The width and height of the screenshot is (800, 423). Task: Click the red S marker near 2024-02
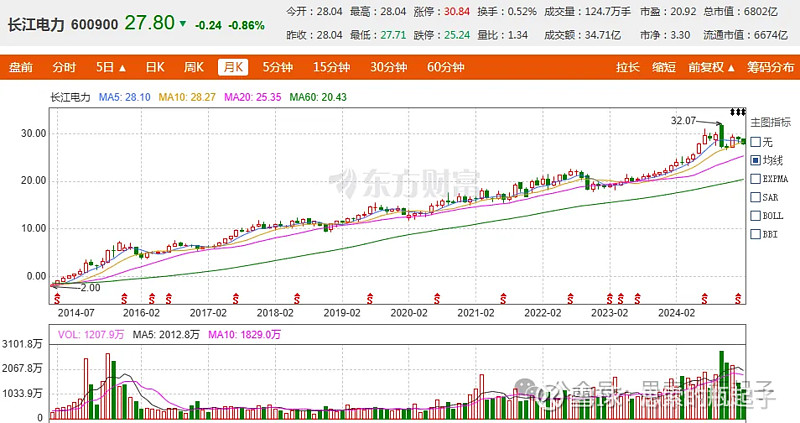pos(704,298)
